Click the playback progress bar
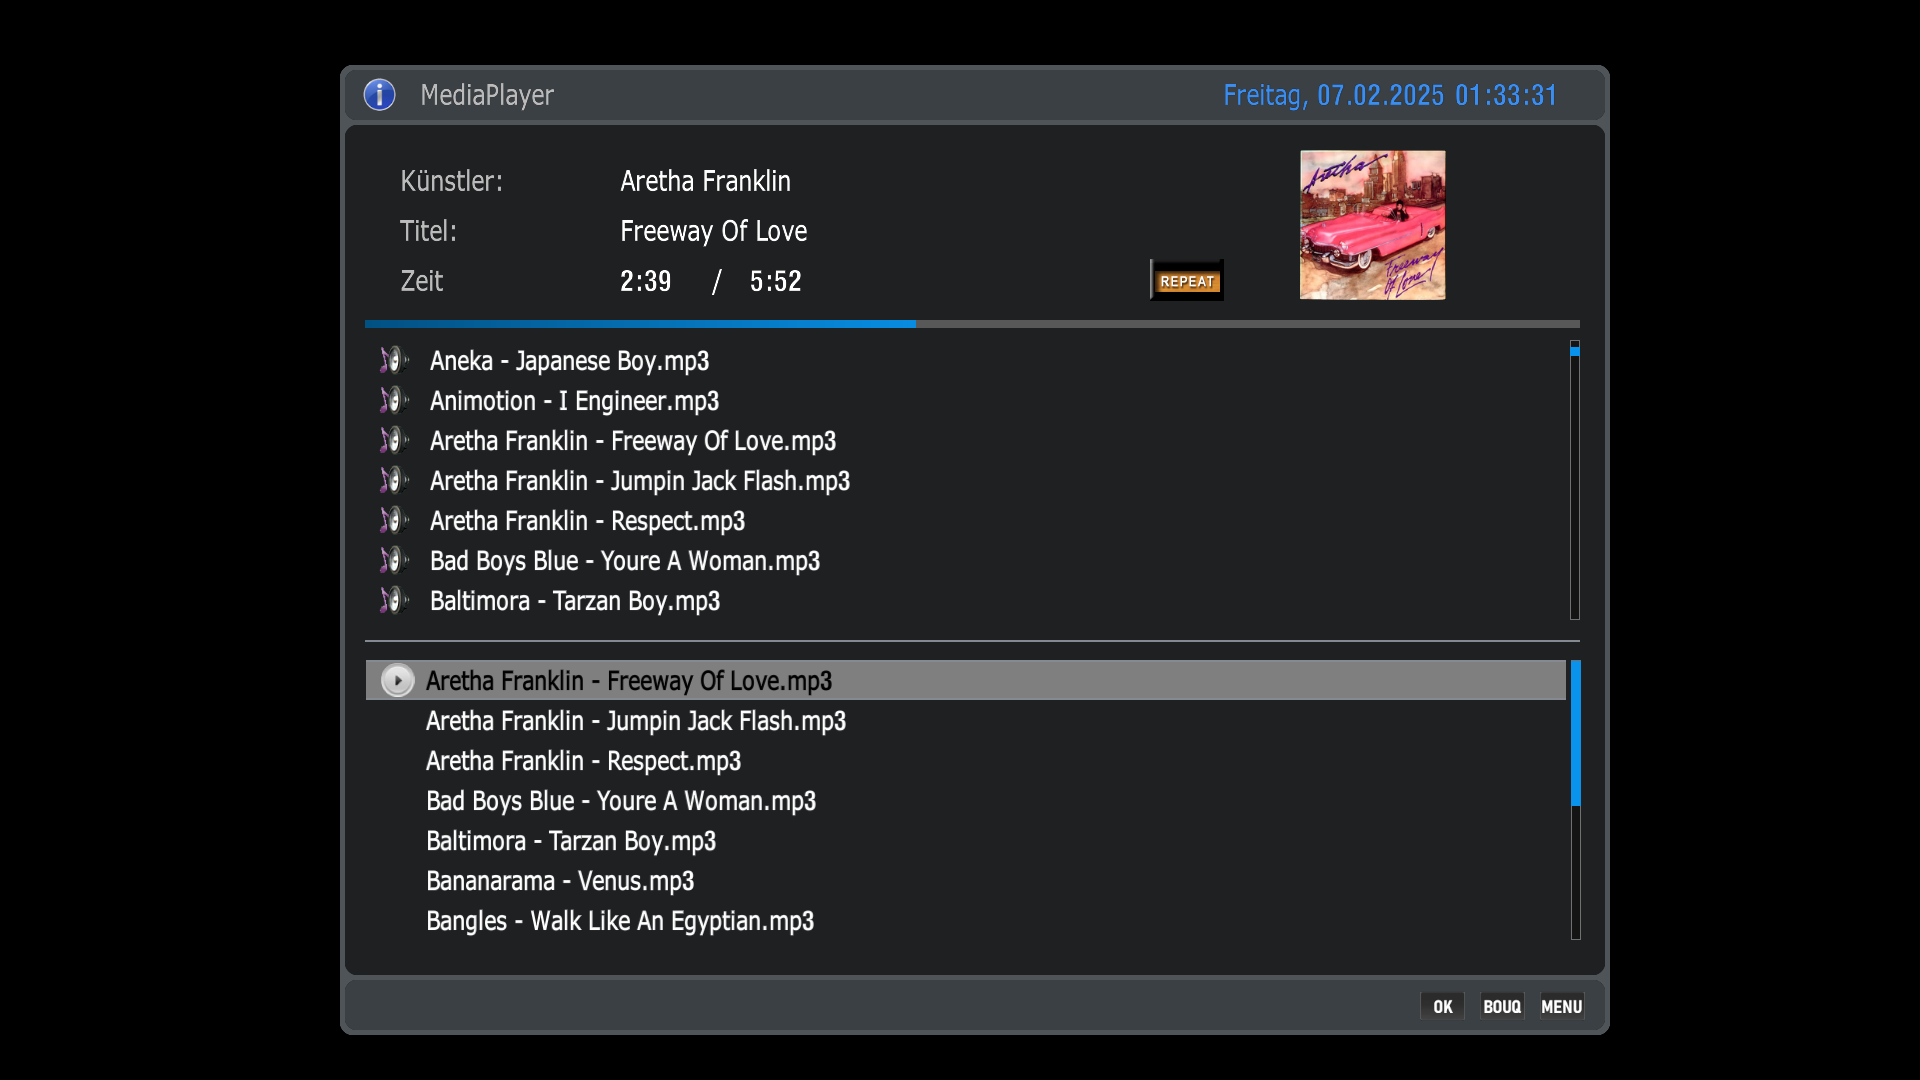Viewport: 1920px width, 1080px height. [971, 324]
